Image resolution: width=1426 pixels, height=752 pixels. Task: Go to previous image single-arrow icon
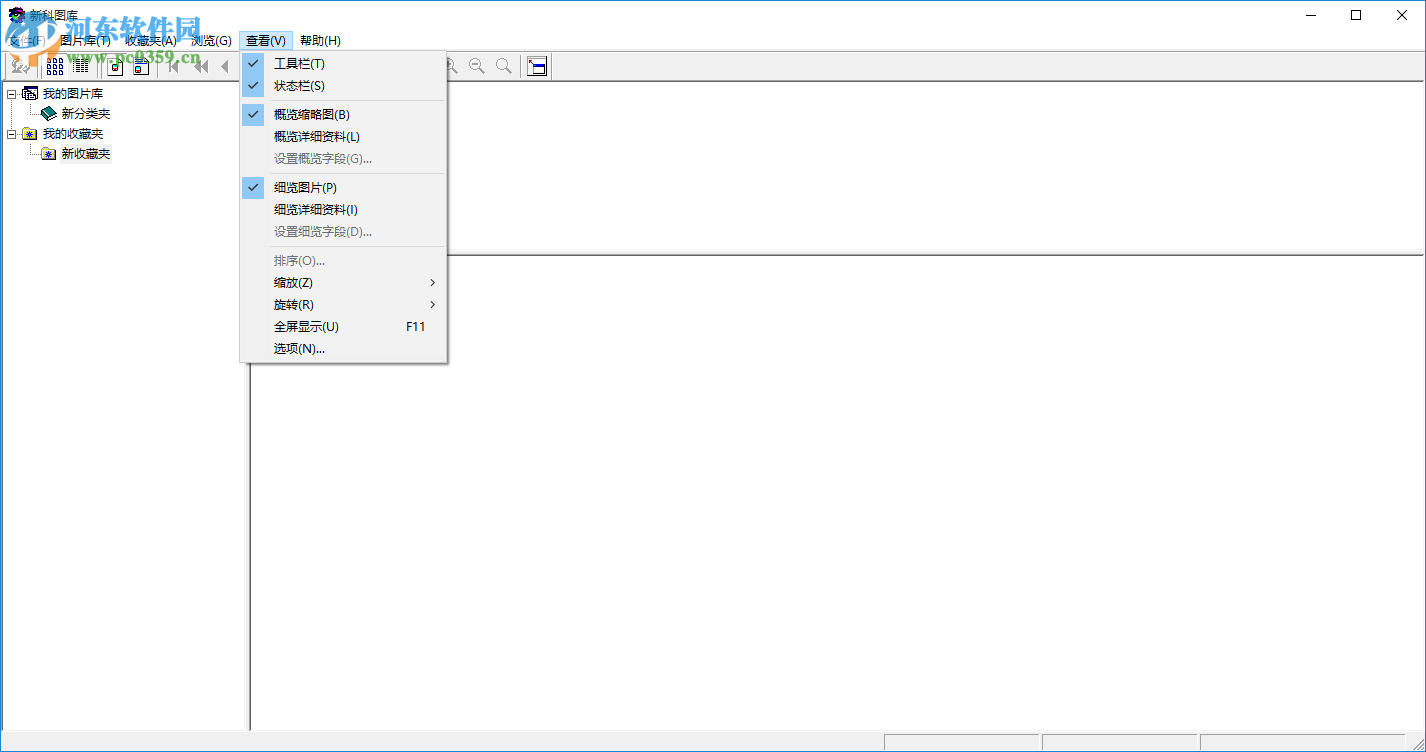tap(225, 67)
